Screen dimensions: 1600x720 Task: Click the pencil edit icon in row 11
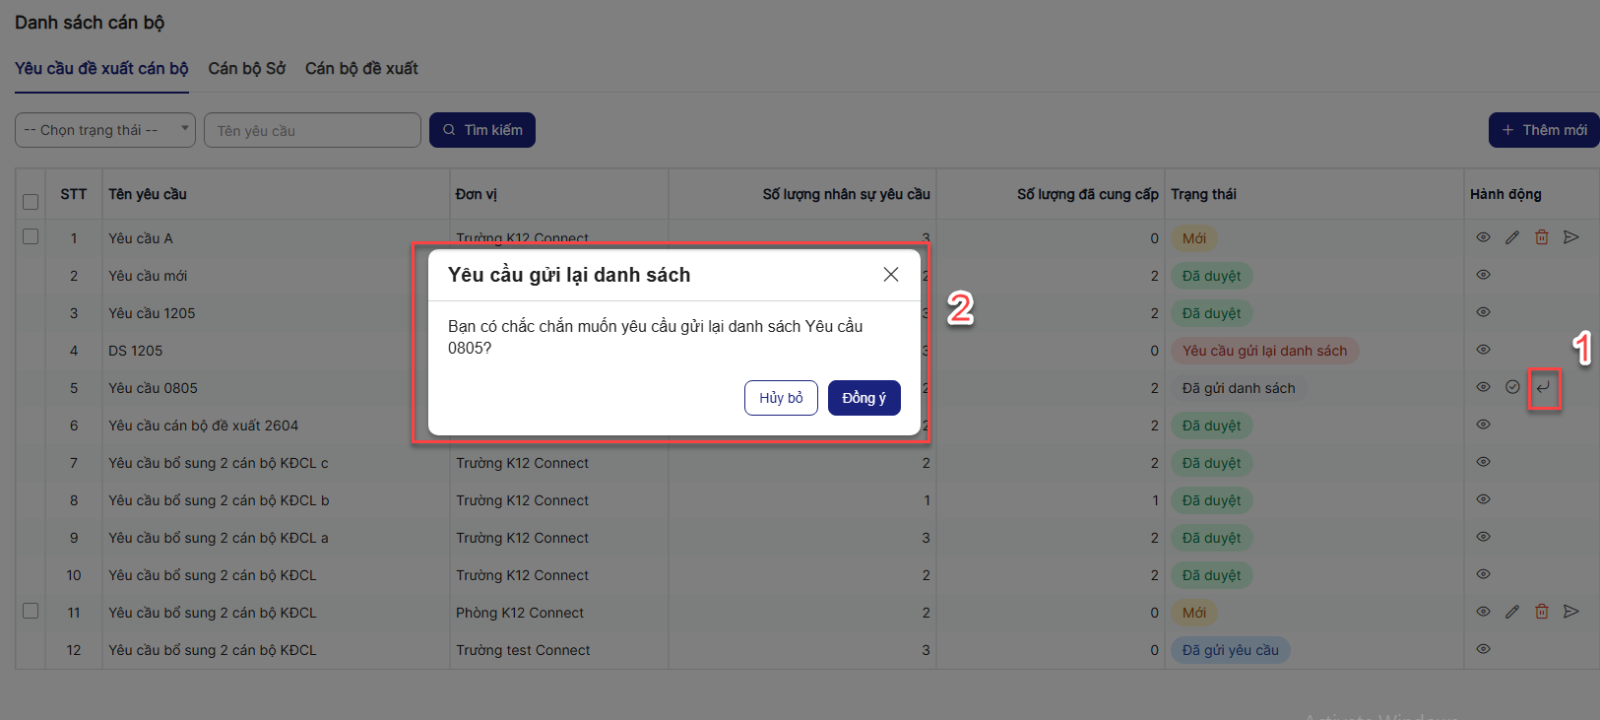pos(1512,612)
